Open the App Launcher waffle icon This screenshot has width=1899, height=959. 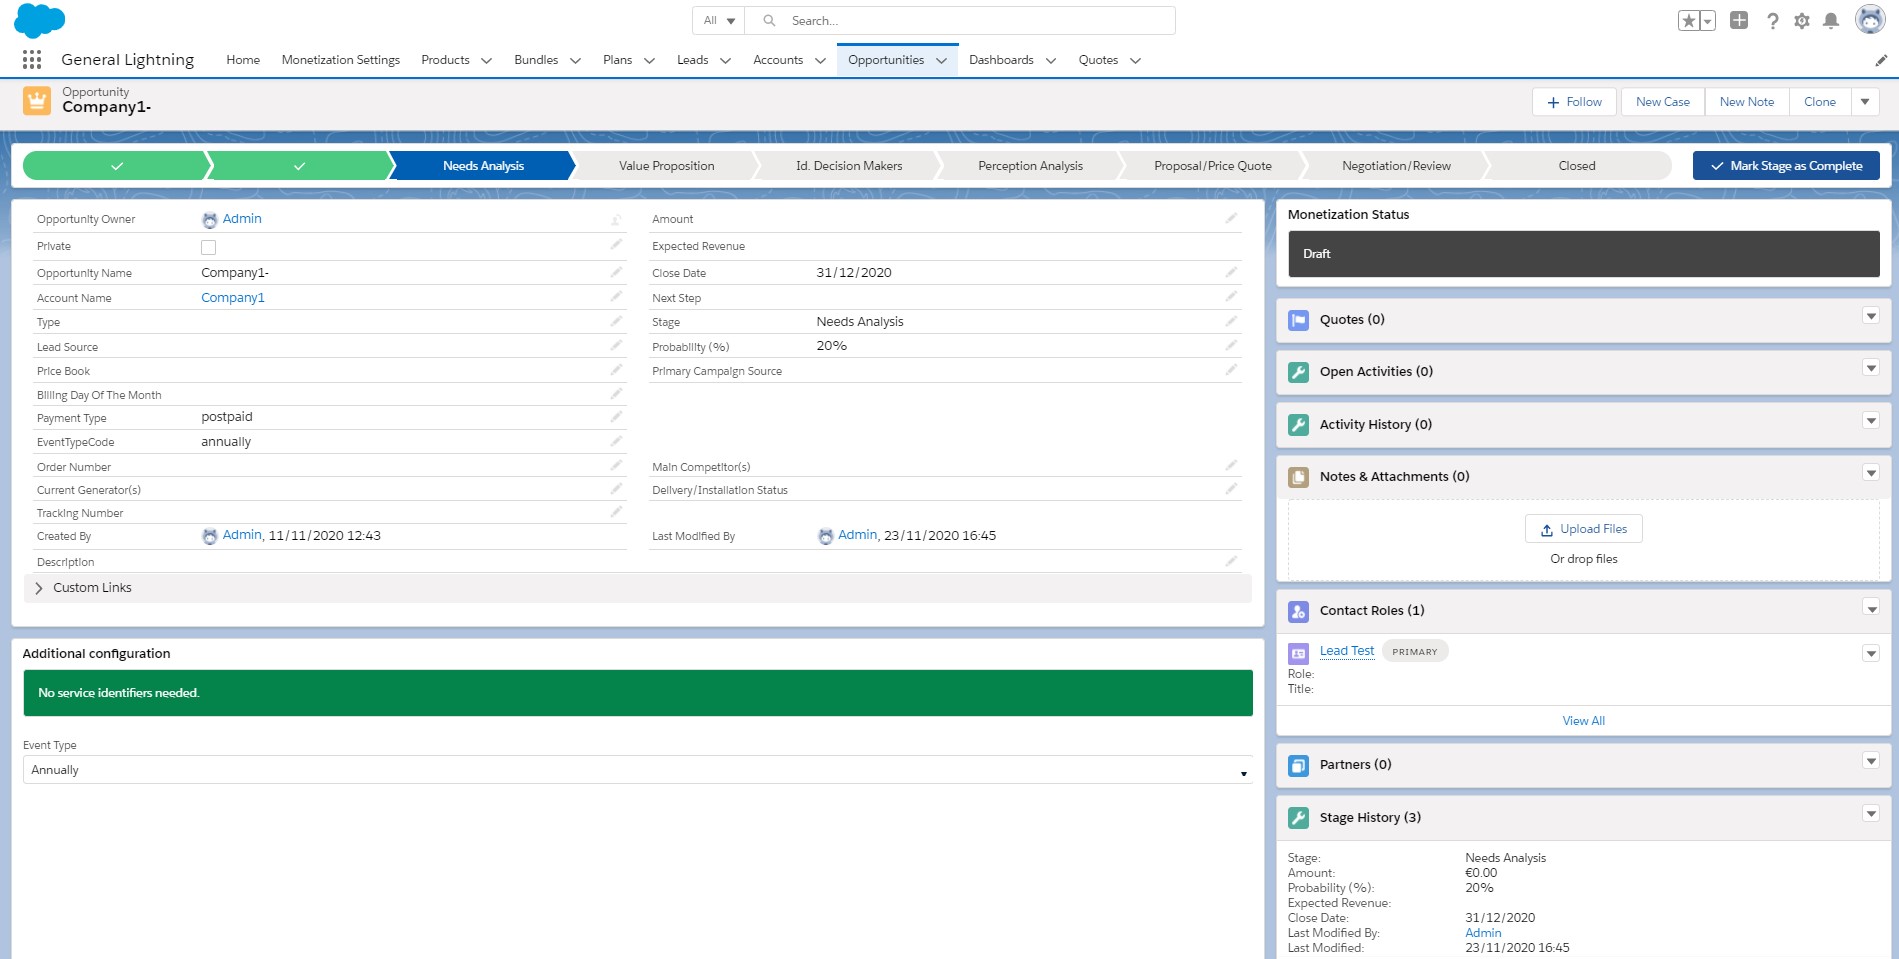[x=31, y=60]
